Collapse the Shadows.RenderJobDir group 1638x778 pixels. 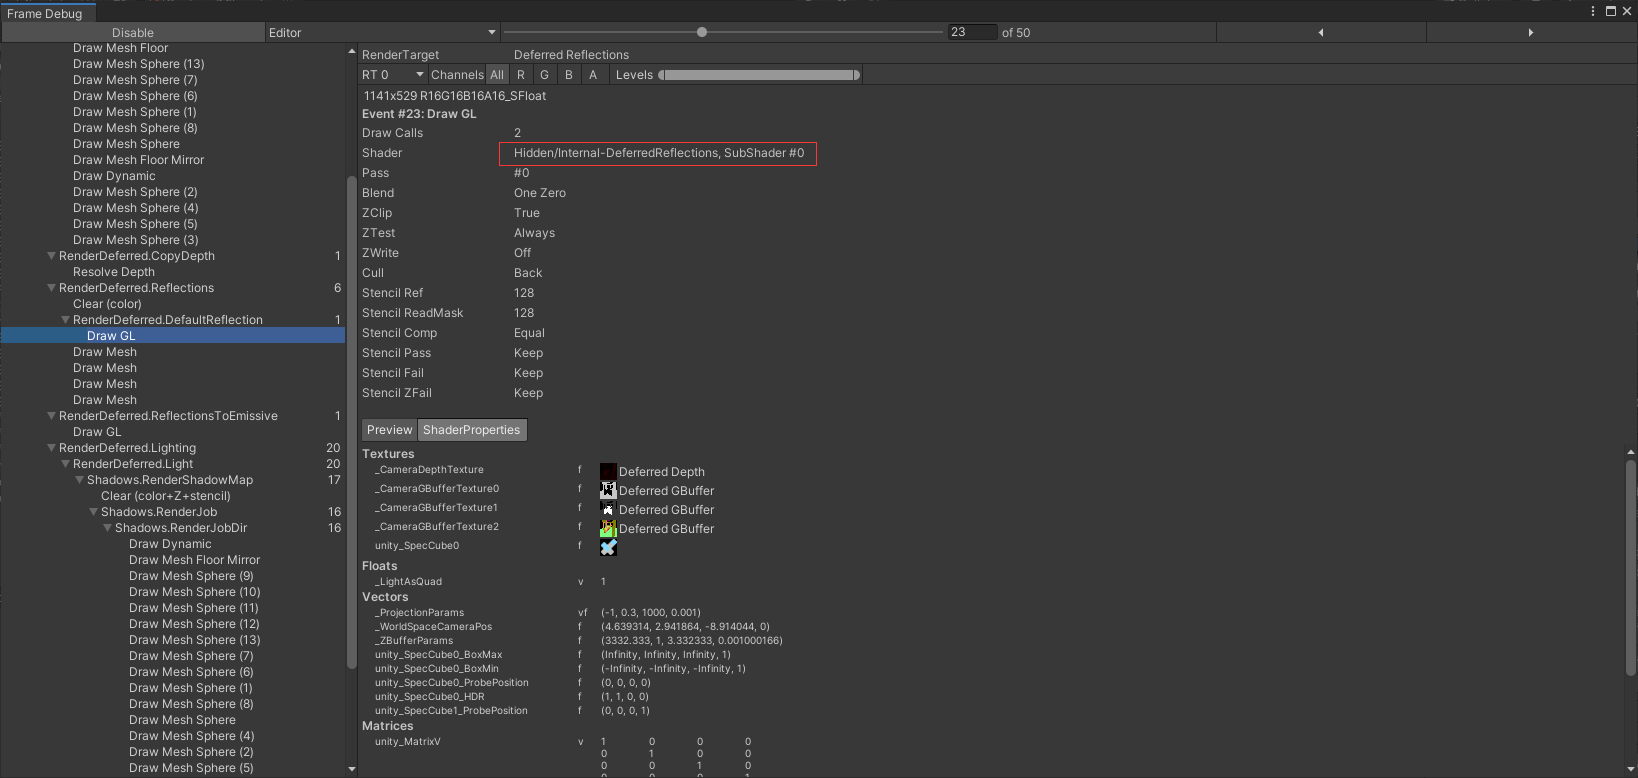pos(108,528)
